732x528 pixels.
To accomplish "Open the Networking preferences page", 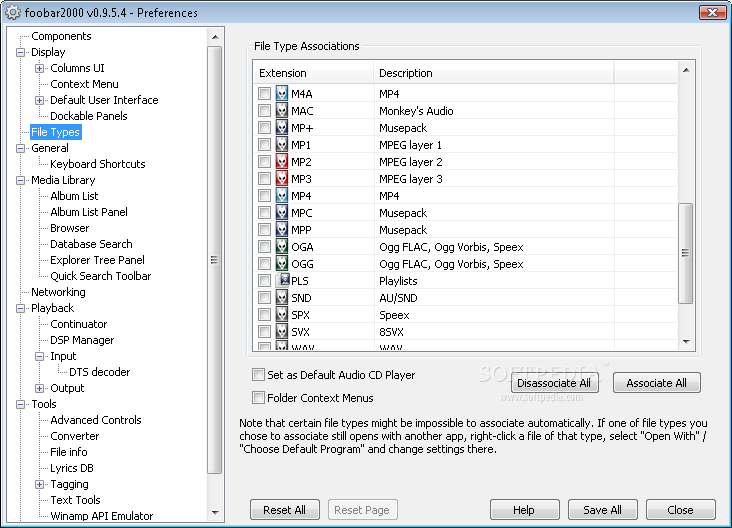I will [x=58, y=292].
